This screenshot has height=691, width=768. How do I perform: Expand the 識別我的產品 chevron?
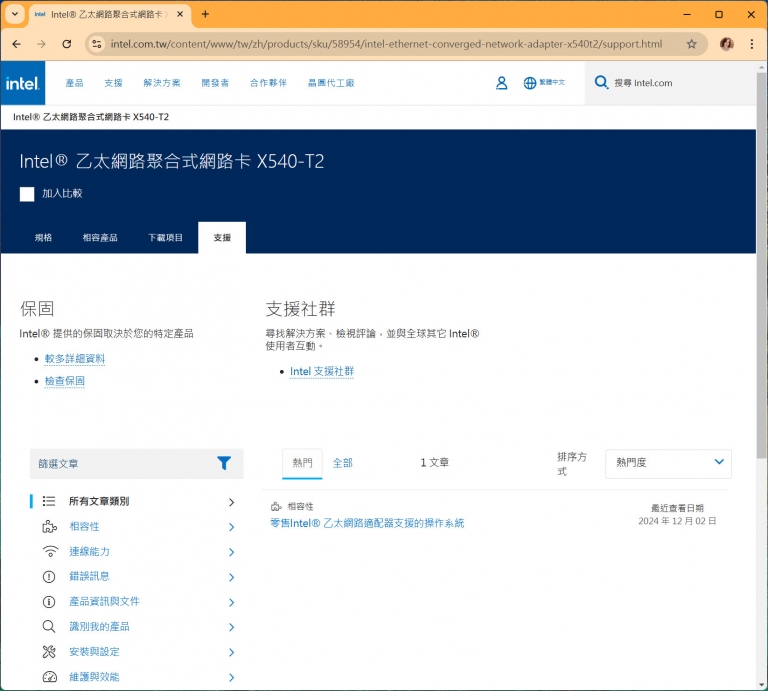click(231, 627)
